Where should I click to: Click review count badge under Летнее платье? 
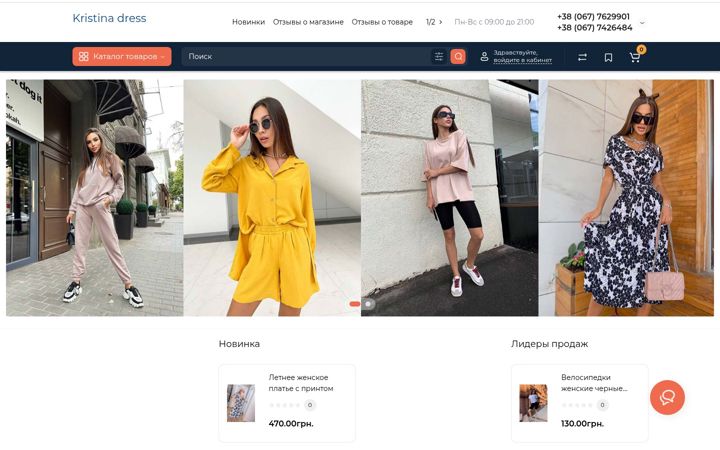tap(310, 405)
